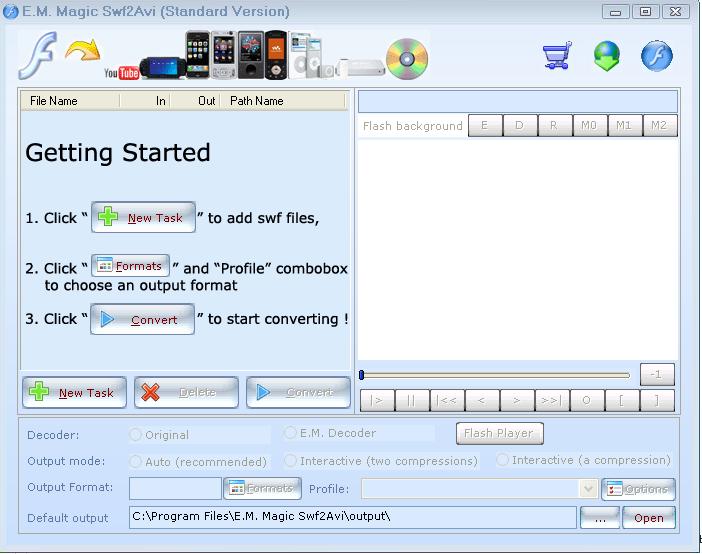
Task: Select Interactive (a compression) output mode
Action: 502,460
